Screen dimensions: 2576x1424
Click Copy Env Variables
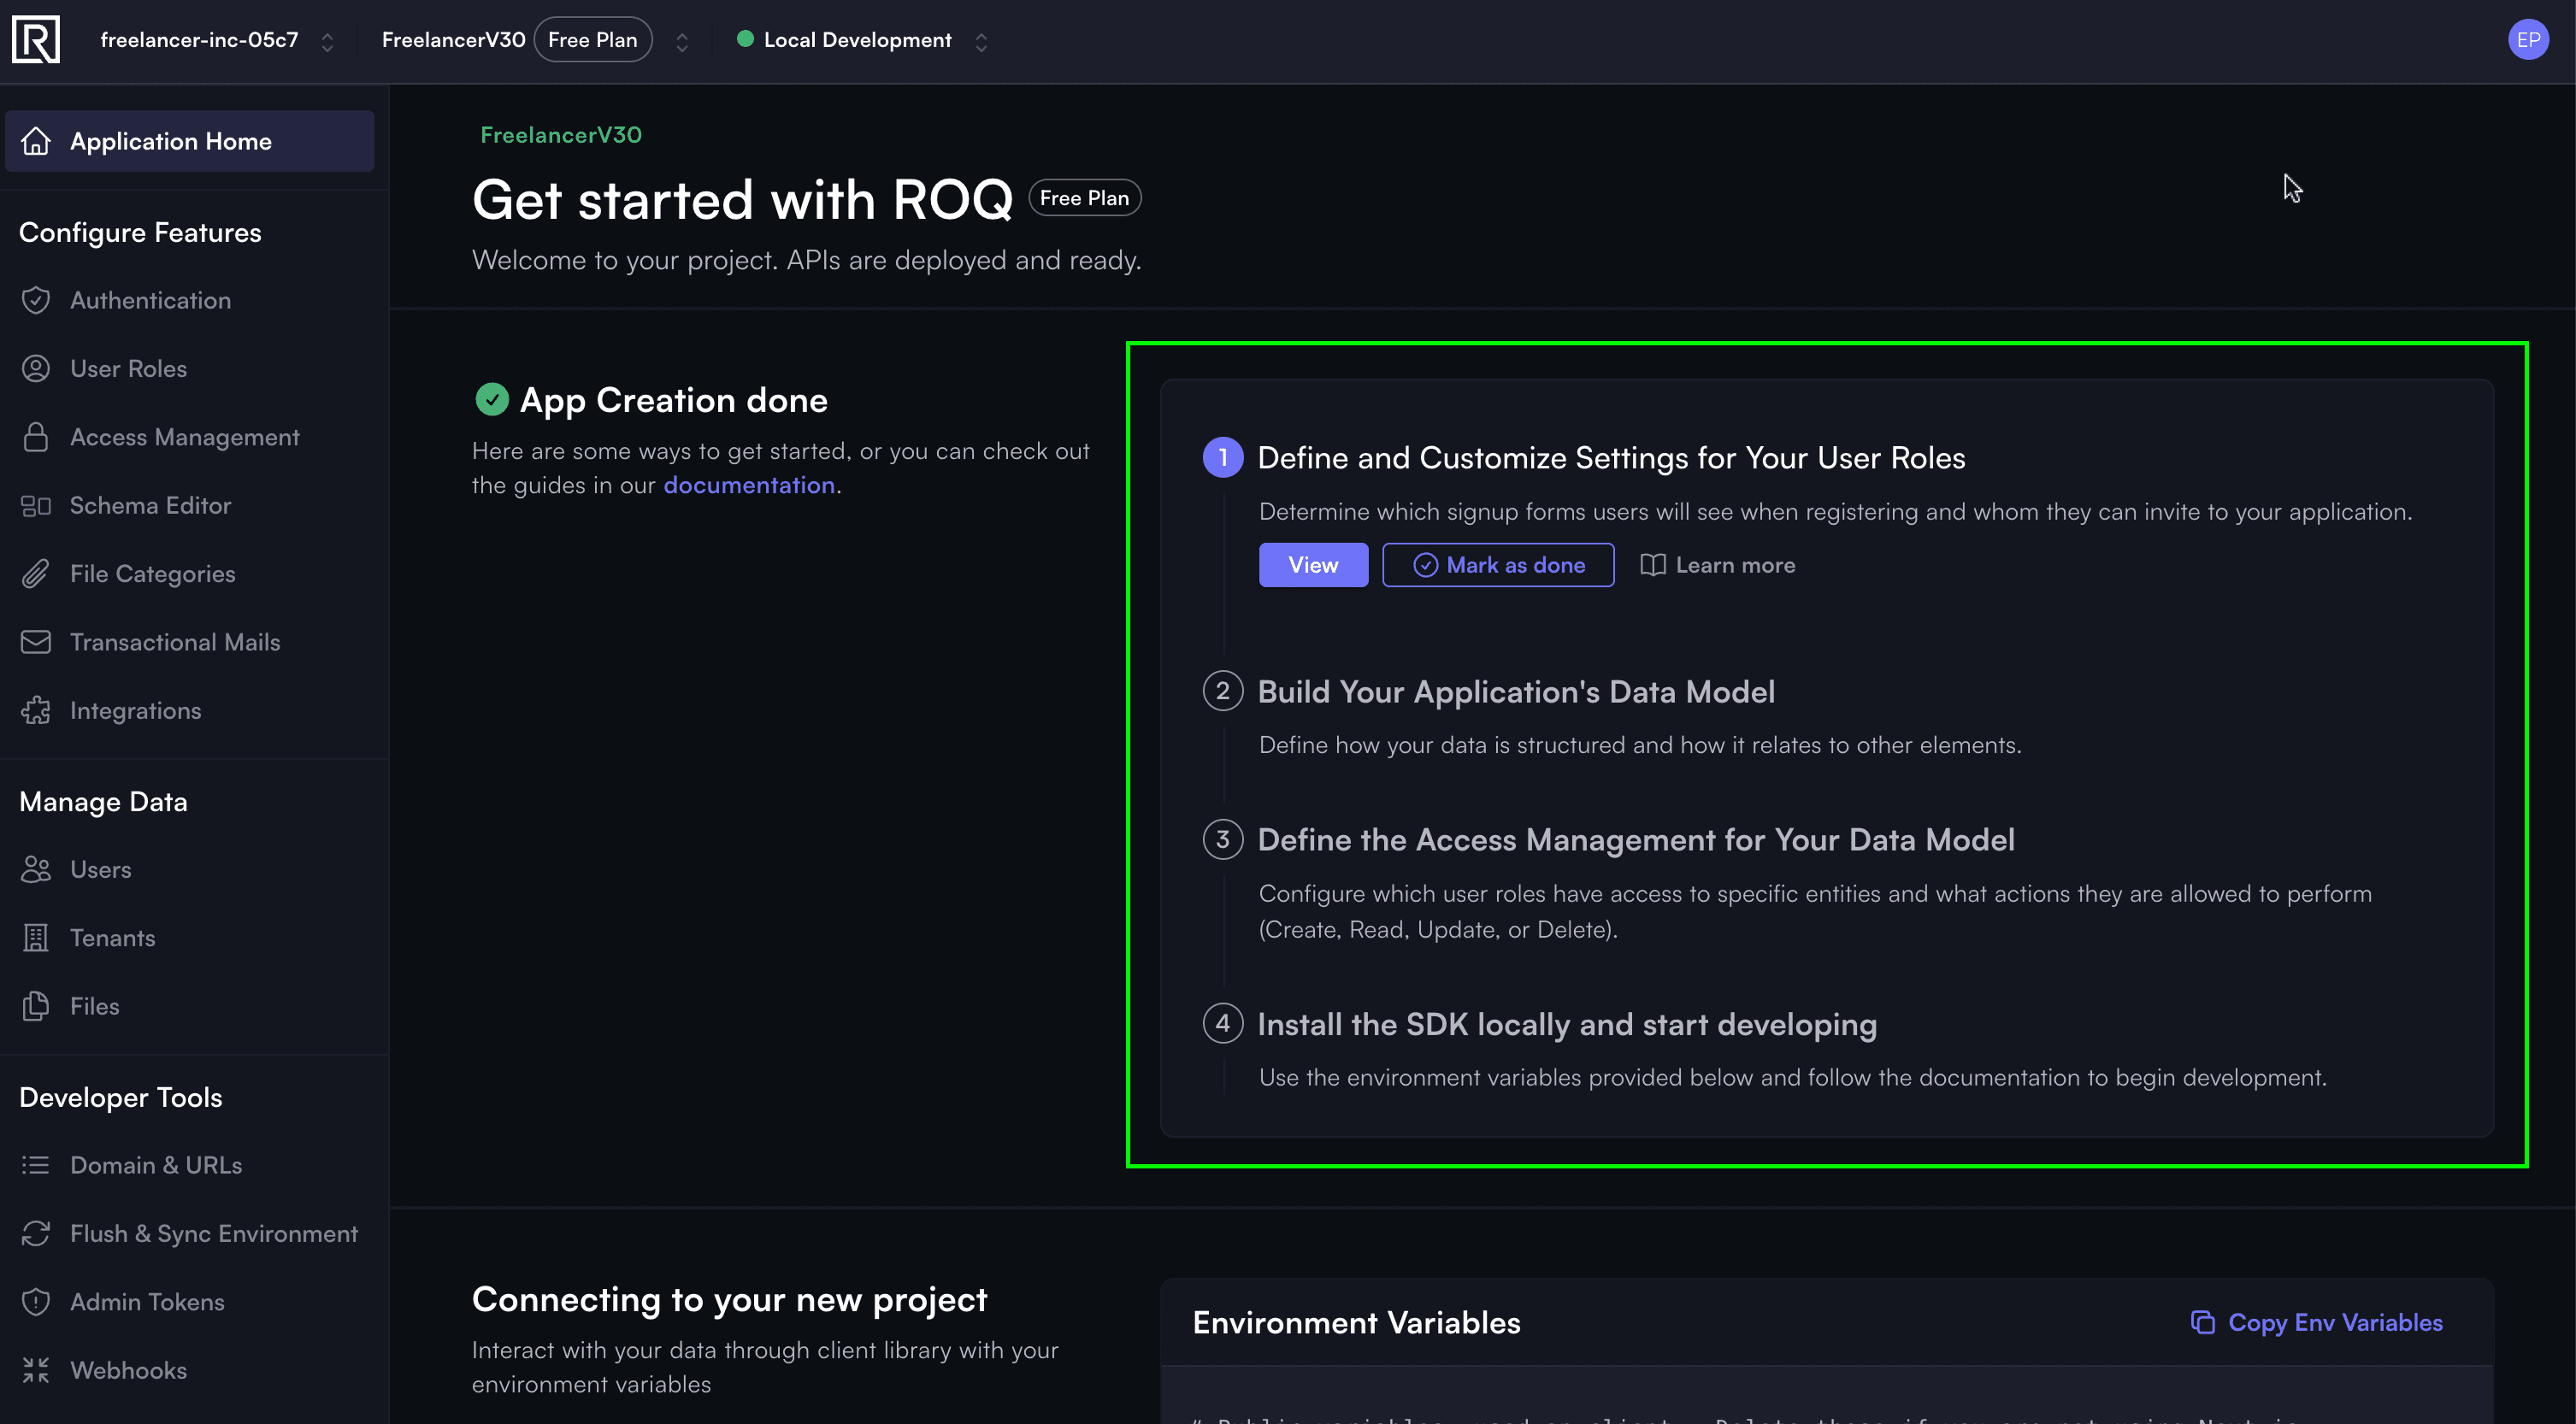(x=2316, y=1322)
